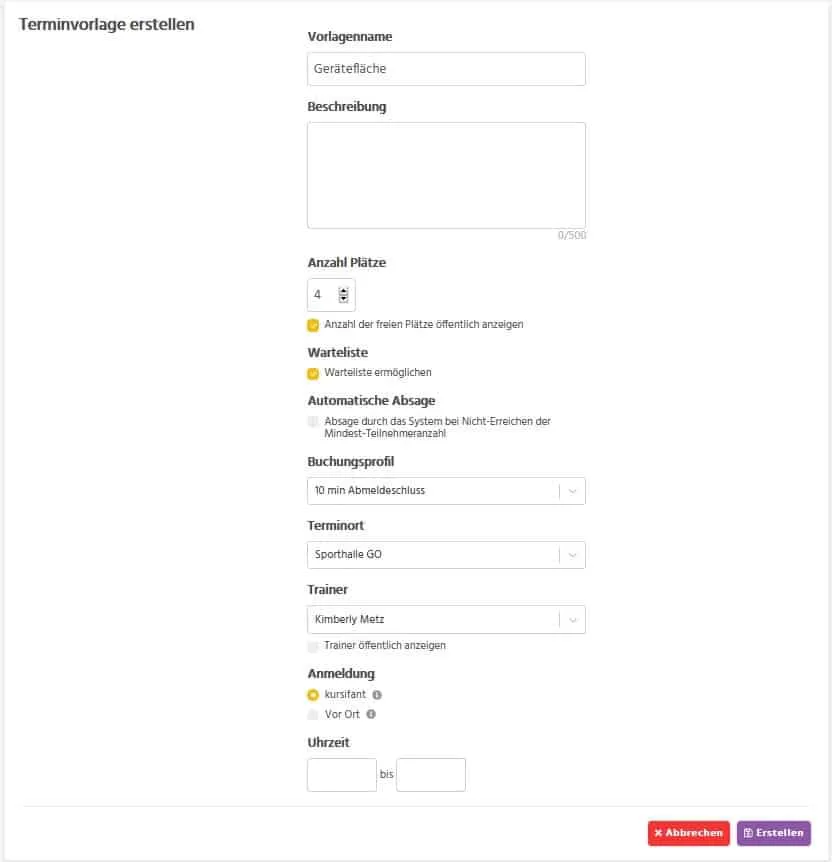Enable Trainer öffentlich anzeigen

[x=313, y=646]
